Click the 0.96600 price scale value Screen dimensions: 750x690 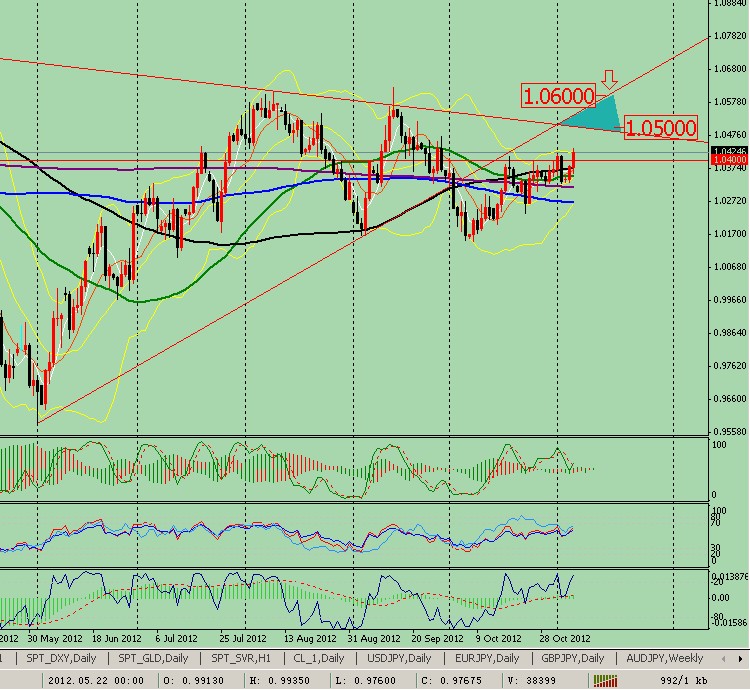point(729,399)
